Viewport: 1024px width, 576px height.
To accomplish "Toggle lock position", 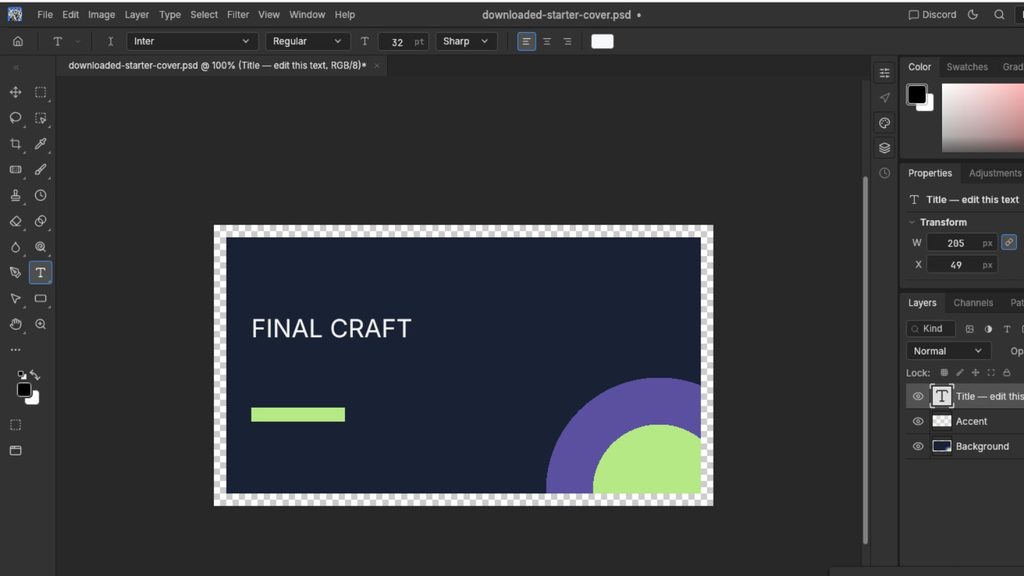I will [x=975, y=372].
